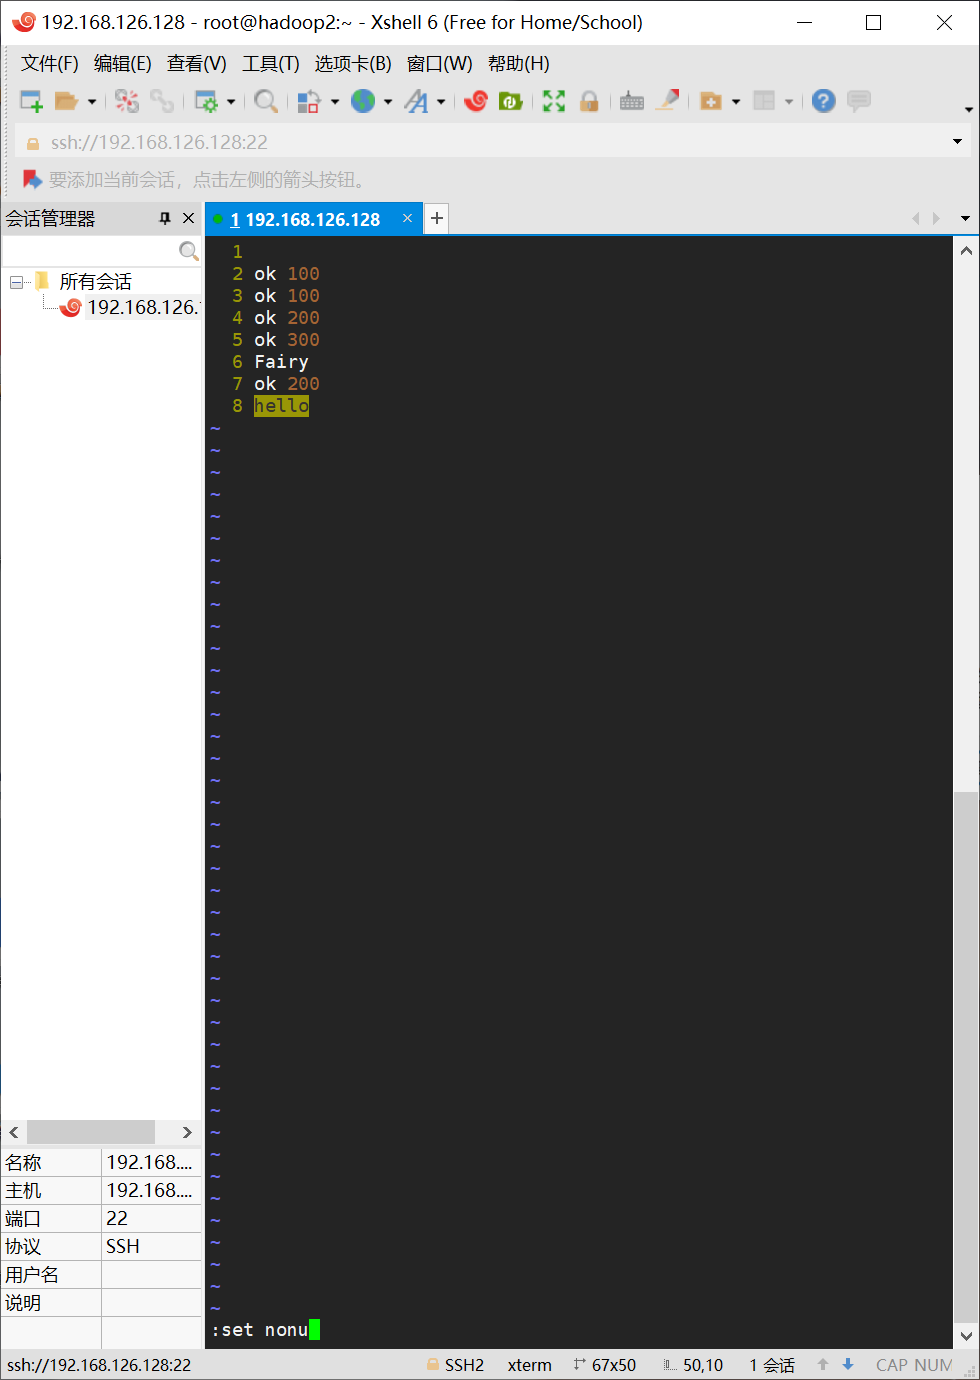
Task: Close the 会话管理器 panel
Action: pyautogui.click(x=188, y=218)
